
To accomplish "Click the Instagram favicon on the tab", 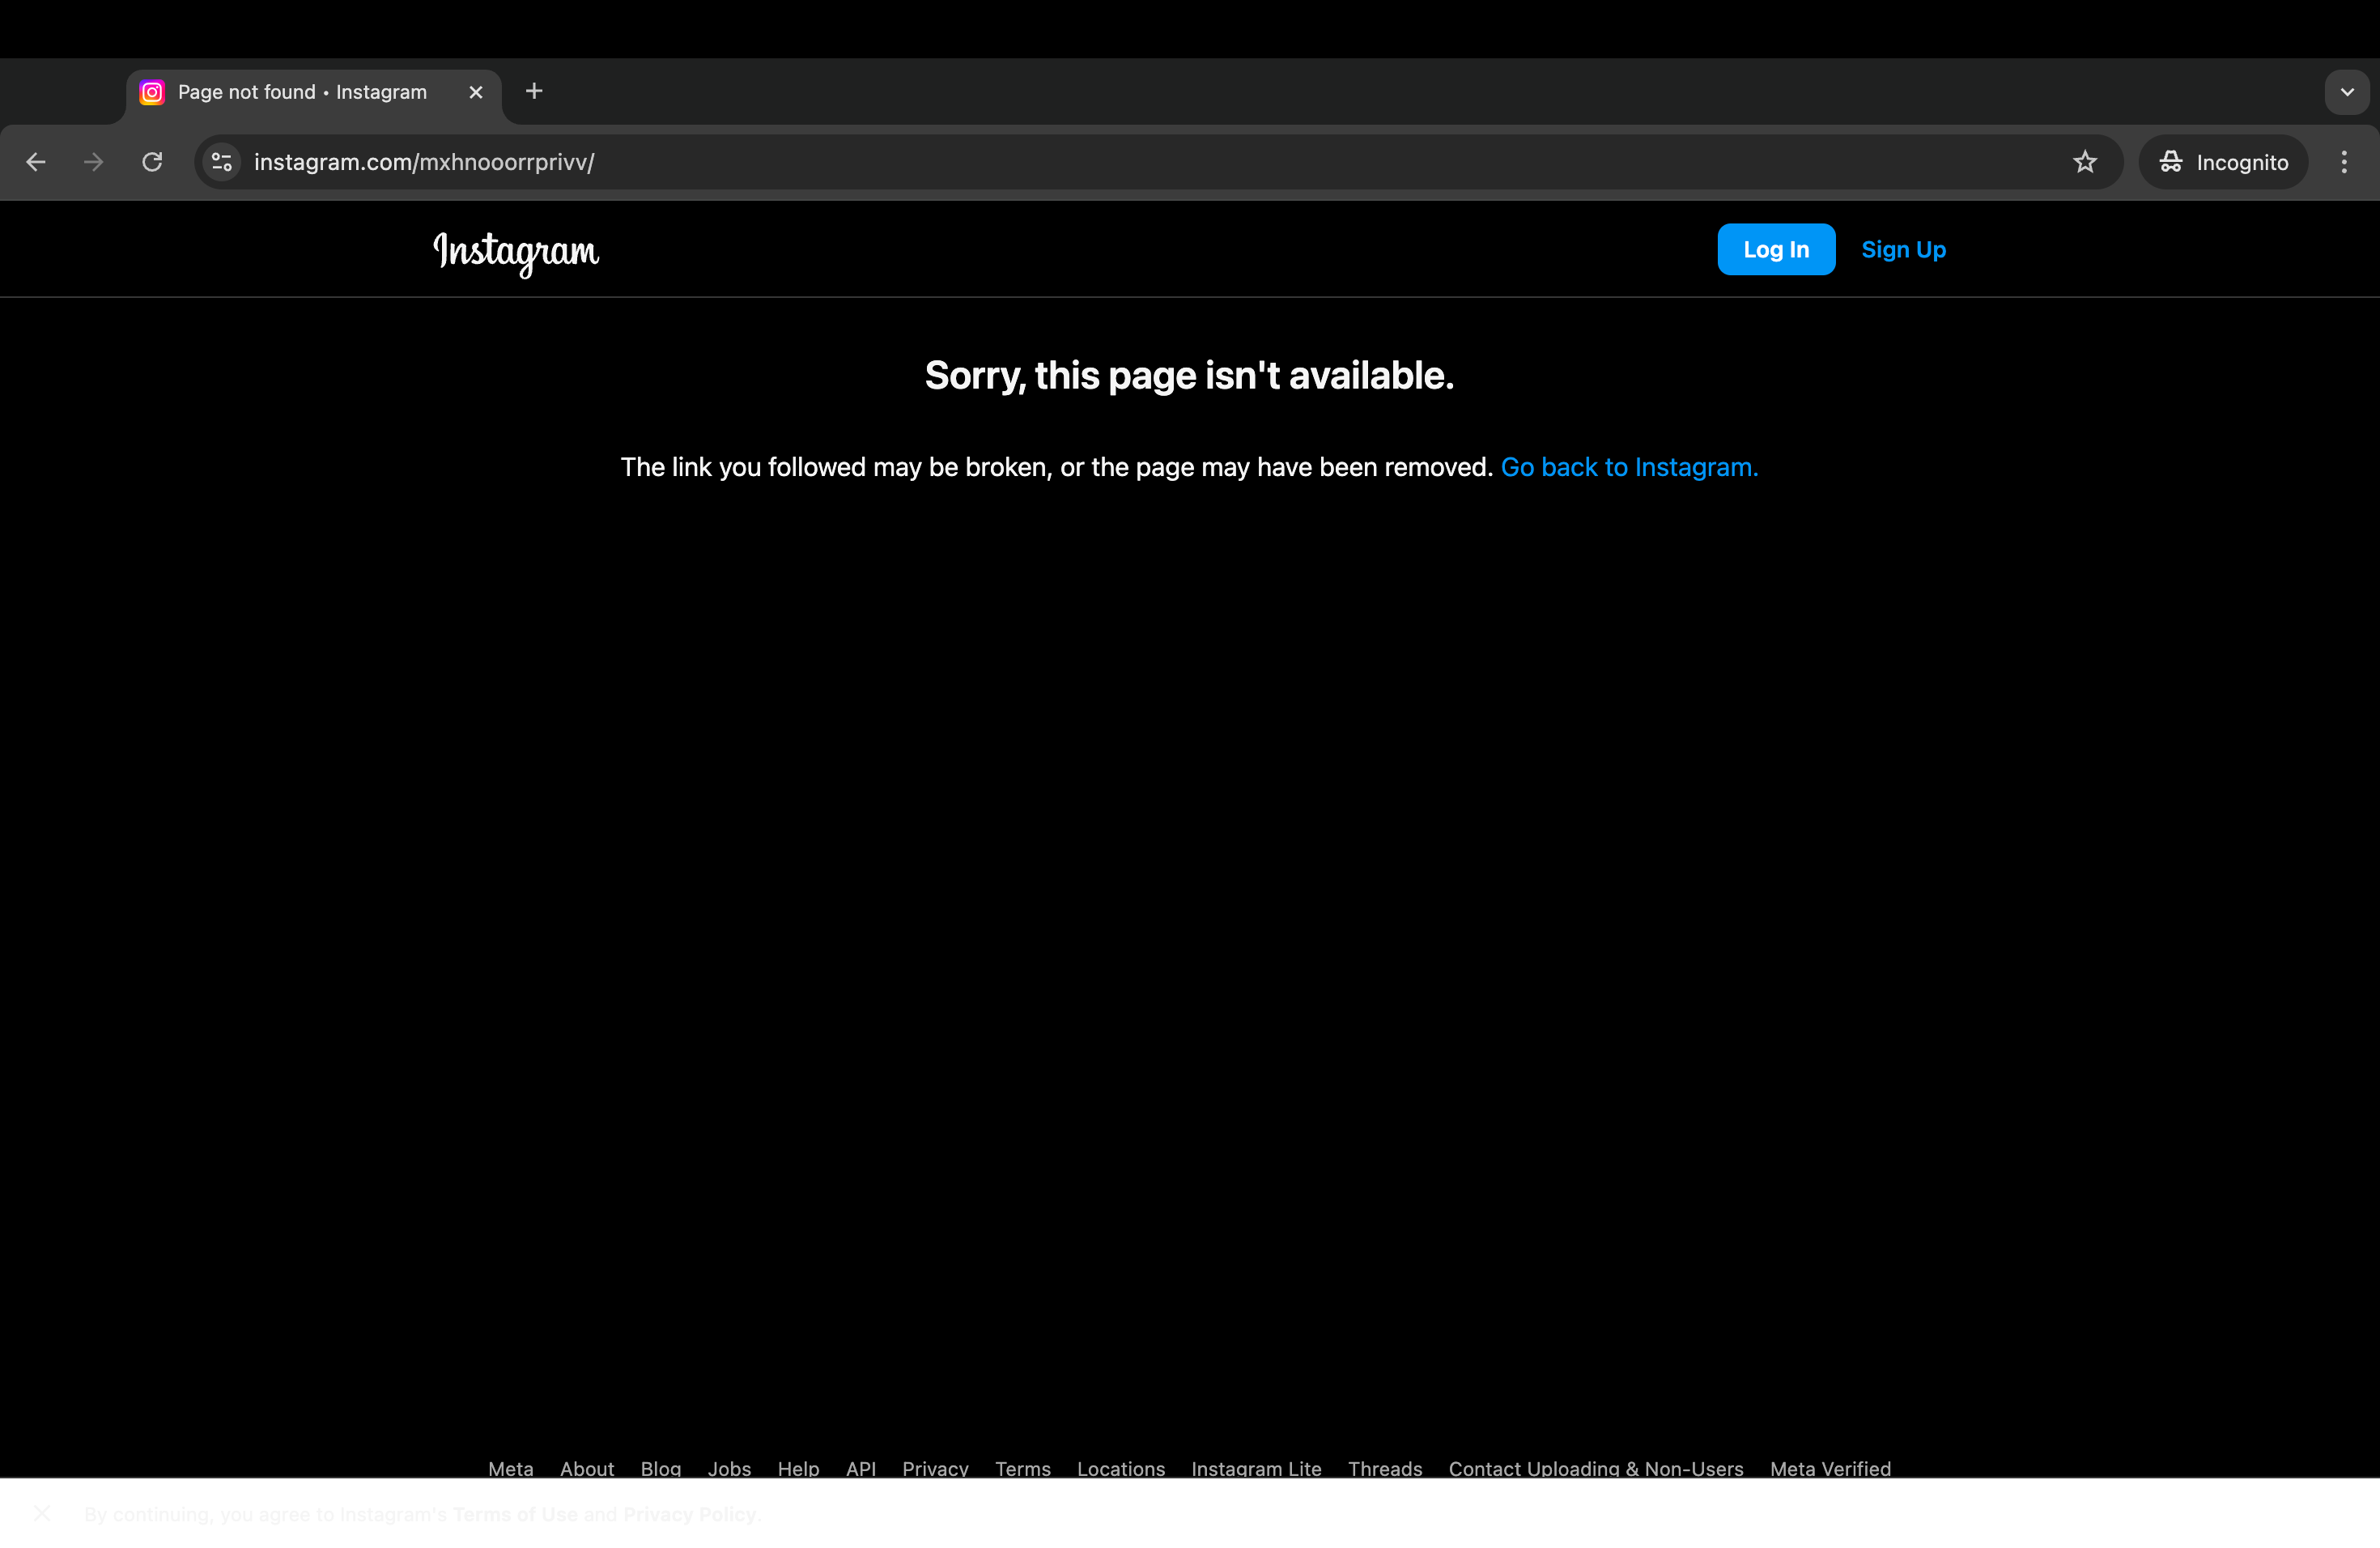I will click(x=151, y=92).
